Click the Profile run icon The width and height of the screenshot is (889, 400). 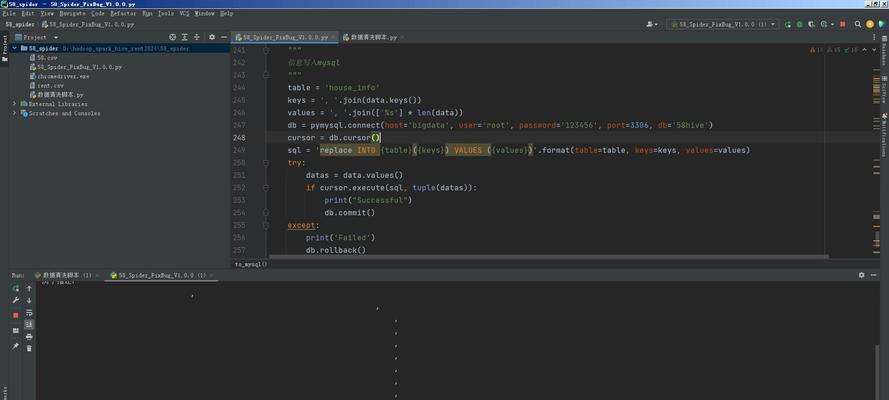coord(823,24)
